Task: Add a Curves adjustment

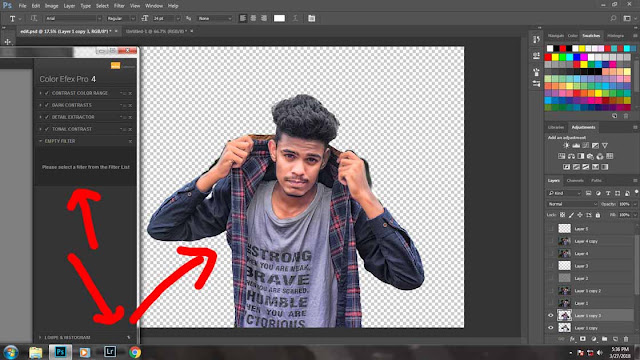Action: tap(586, 145)
